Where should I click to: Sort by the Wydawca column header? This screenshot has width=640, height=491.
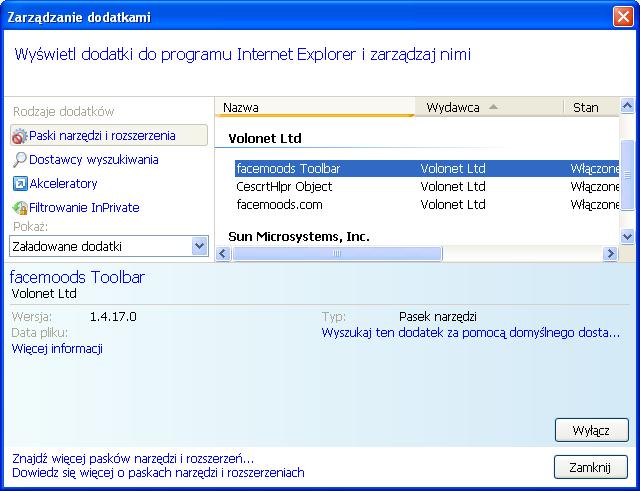tap(489, 107)
